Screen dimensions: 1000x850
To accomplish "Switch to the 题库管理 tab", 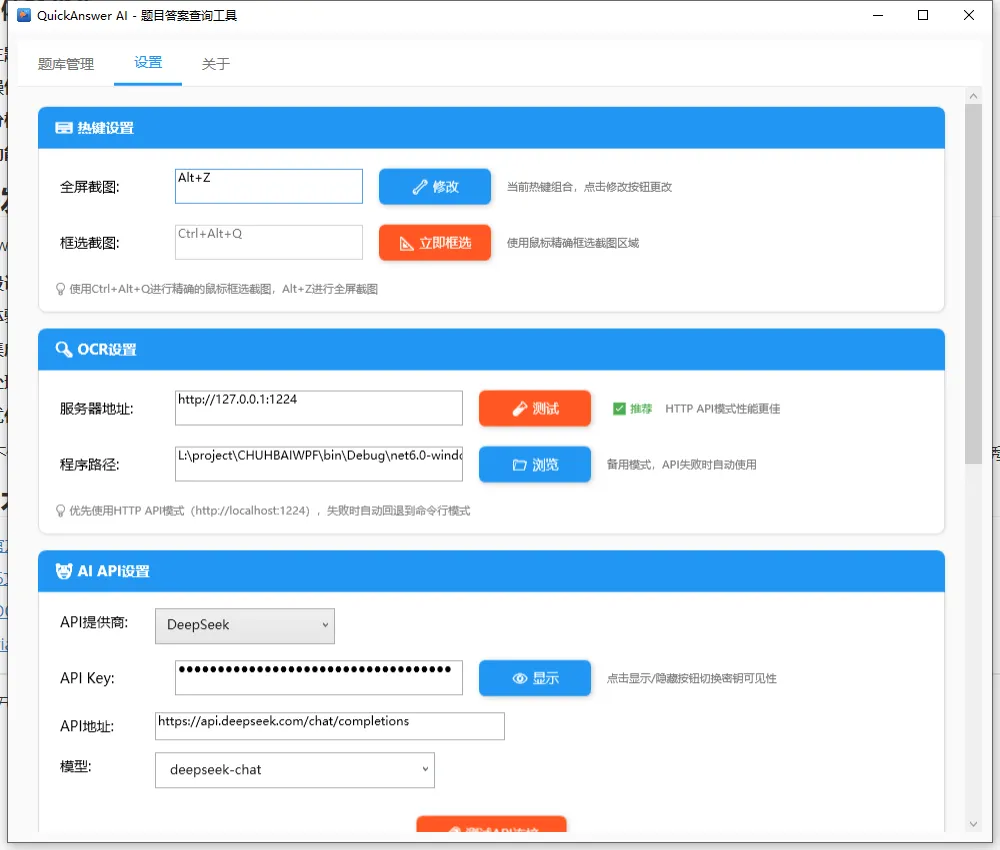I will pyautogui.click(x=66, y=64).
